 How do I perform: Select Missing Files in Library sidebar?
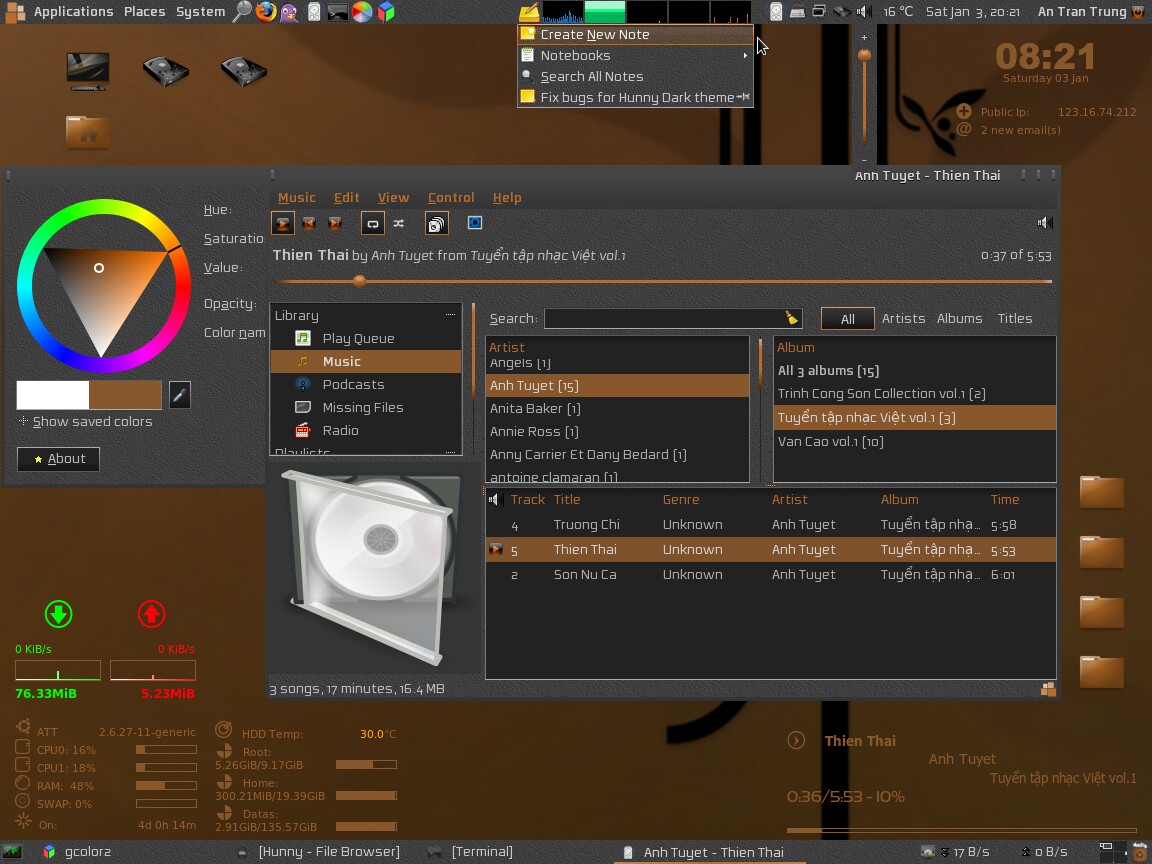click(366, 407)
